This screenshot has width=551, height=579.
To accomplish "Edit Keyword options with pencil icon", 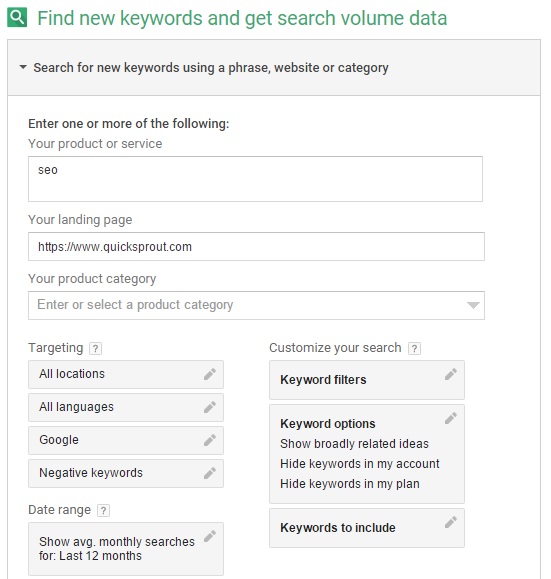I will [451, 418].
